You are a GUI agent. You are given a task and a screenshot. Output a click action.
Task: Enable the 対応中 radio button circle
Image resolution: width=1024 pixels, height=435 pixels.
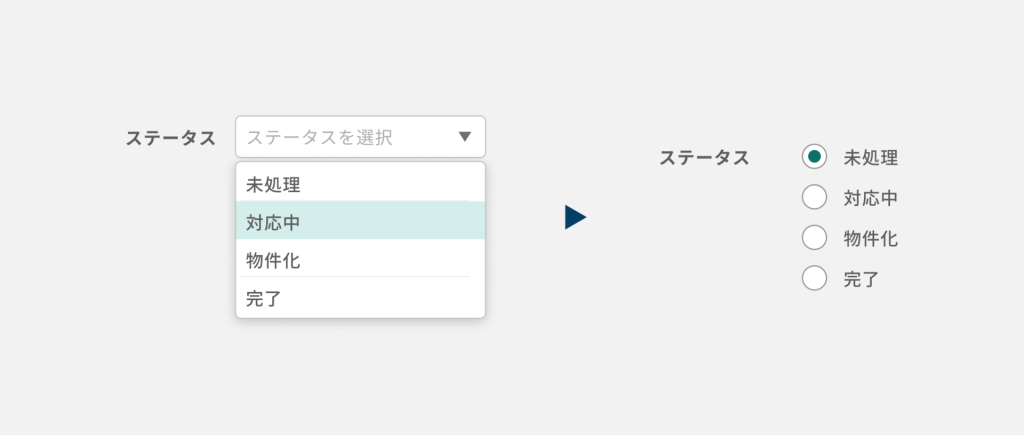click(815, 198)
